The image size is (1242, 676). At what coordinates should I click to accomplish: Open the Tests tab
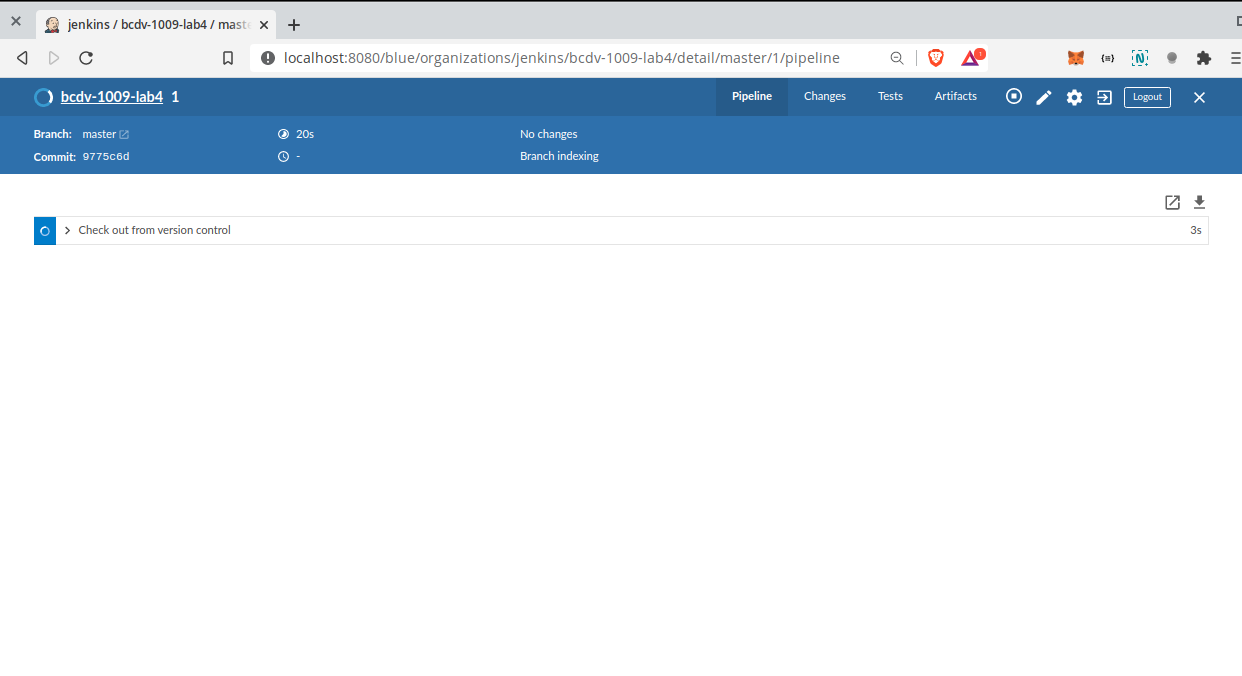tap(890, 97)
